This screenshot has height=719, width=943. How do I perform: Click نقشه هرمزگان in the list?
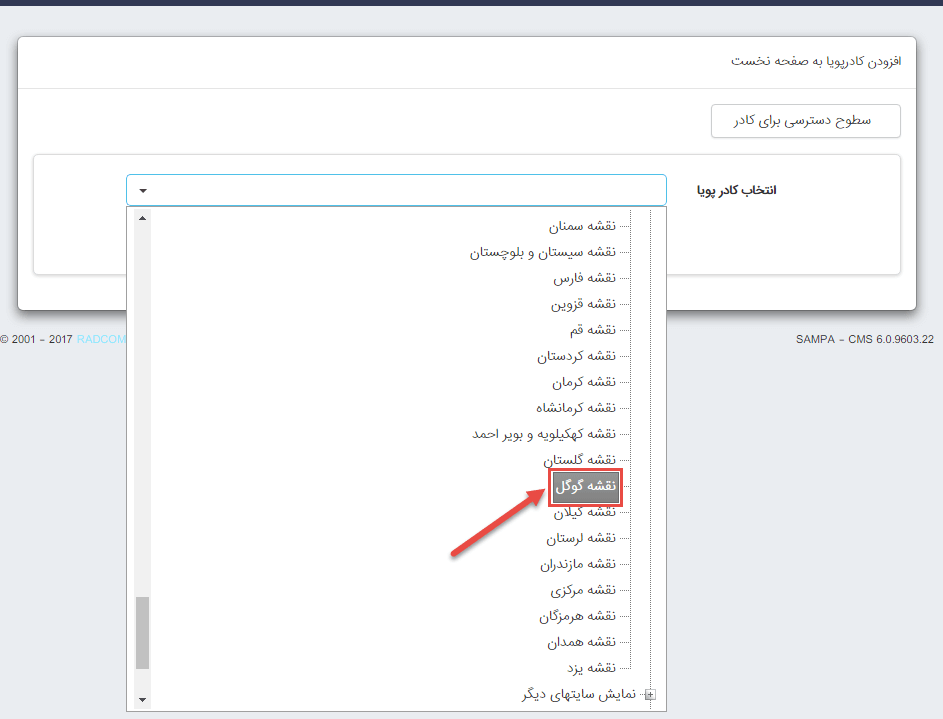578,616
